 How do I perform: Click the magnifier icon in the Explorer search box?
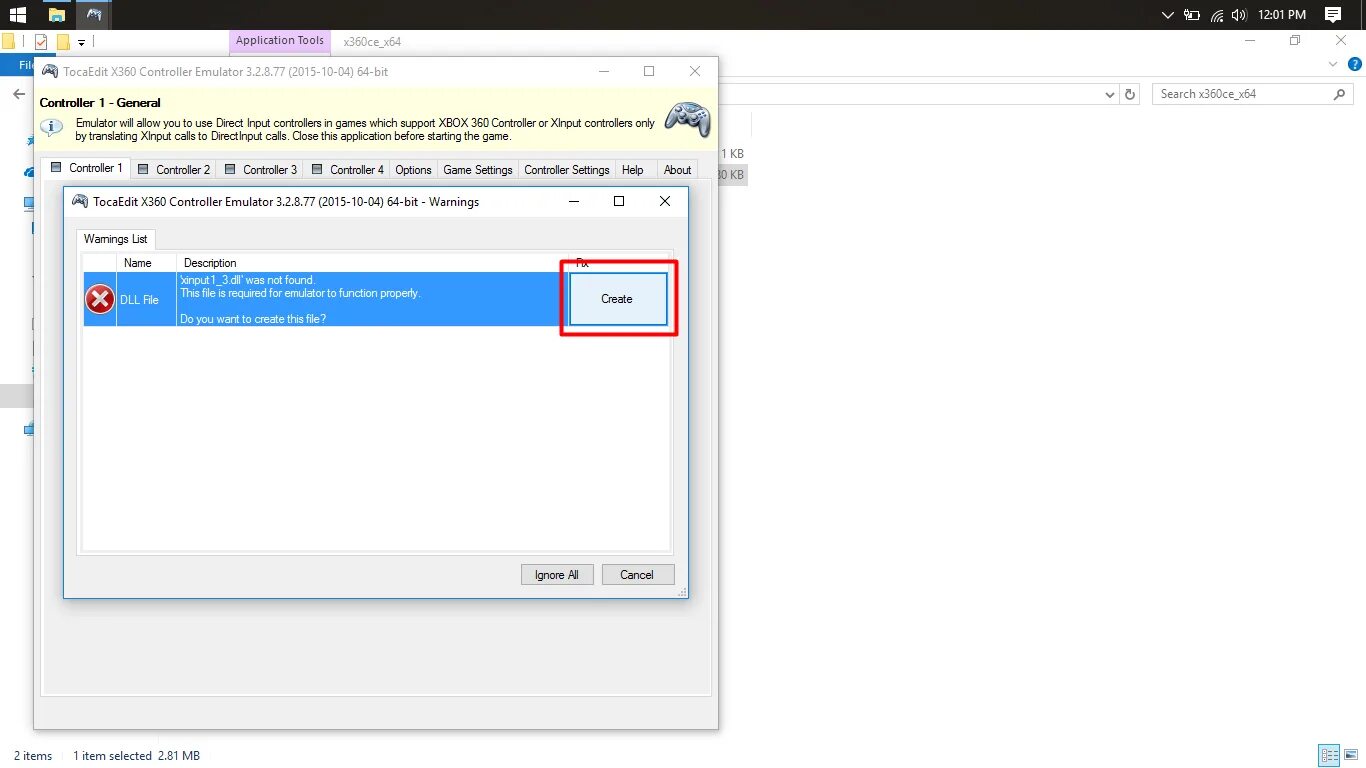[x=1340, y=94]
